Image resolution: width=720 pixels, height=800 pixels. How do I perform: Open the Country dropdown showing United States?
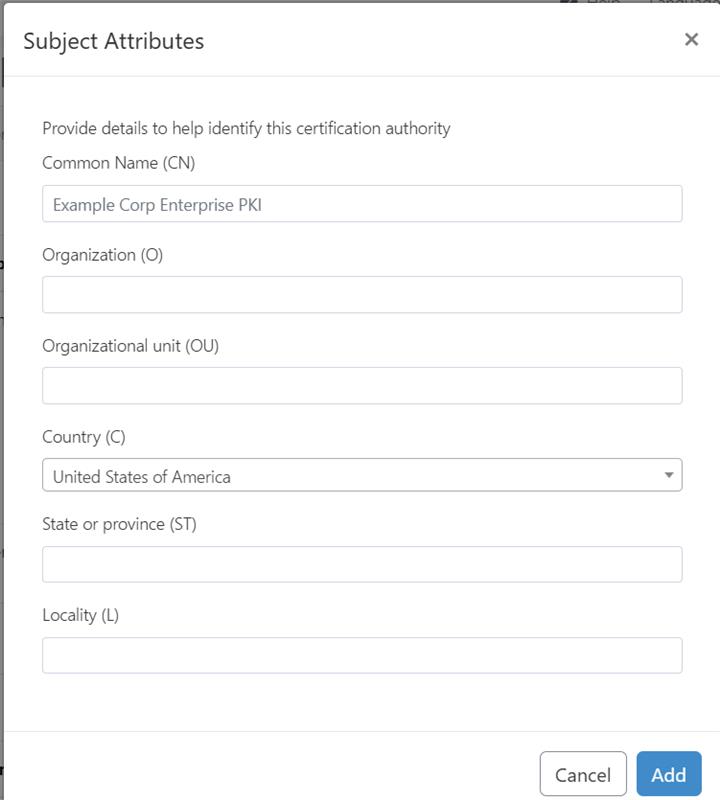coord(362,476)
